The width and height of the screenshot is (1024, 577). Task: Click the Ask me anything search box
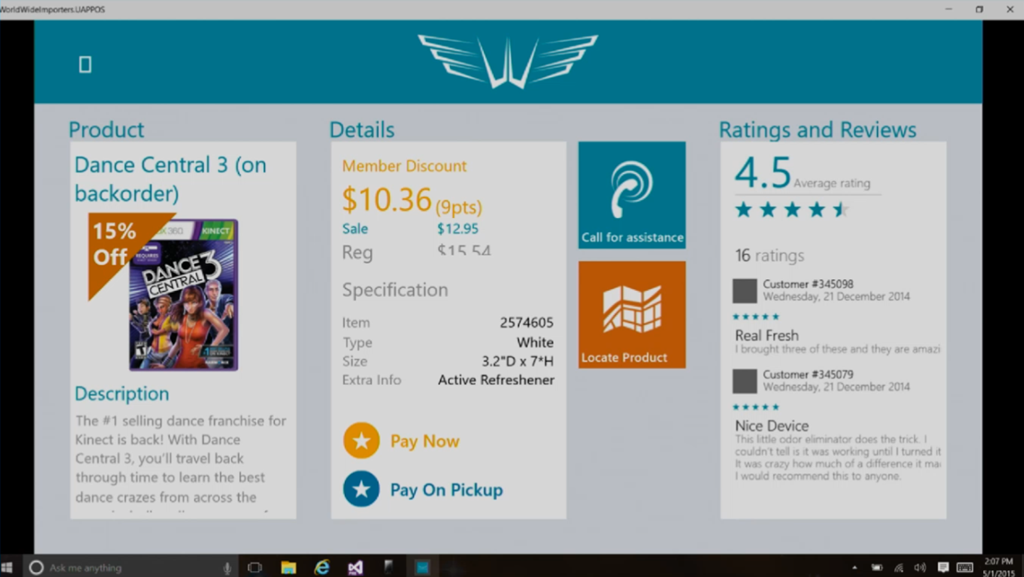pyautogui.click(x=131, y=567)
